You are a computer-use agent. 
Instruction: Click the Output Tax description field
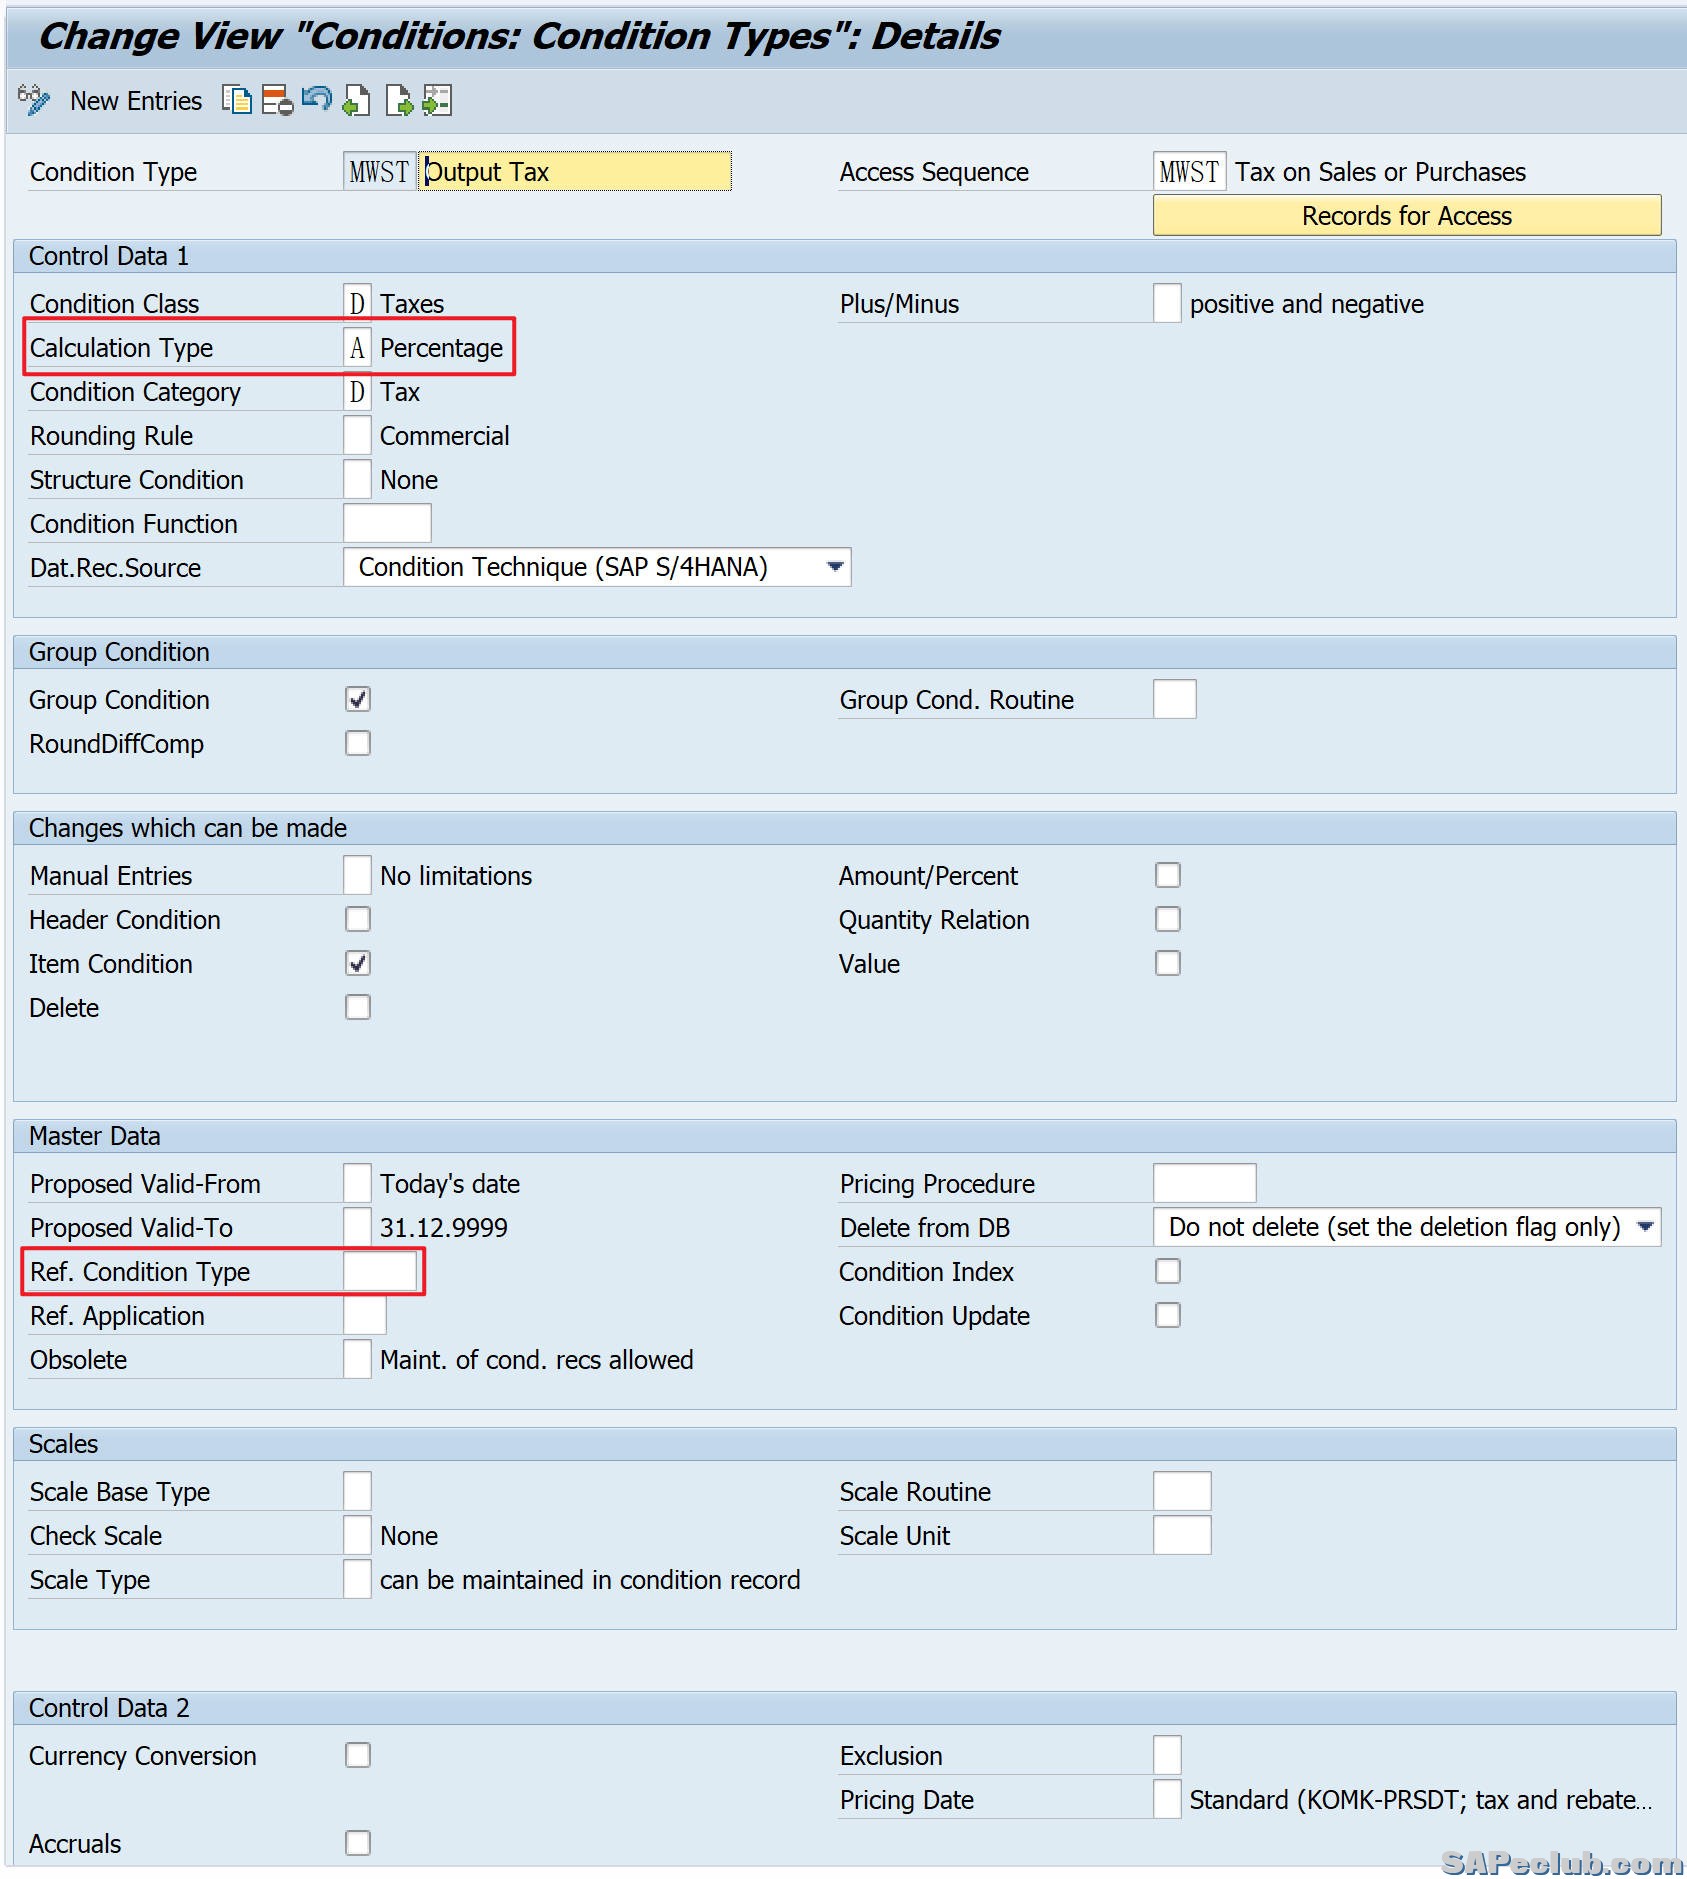(x=575, y=171)
